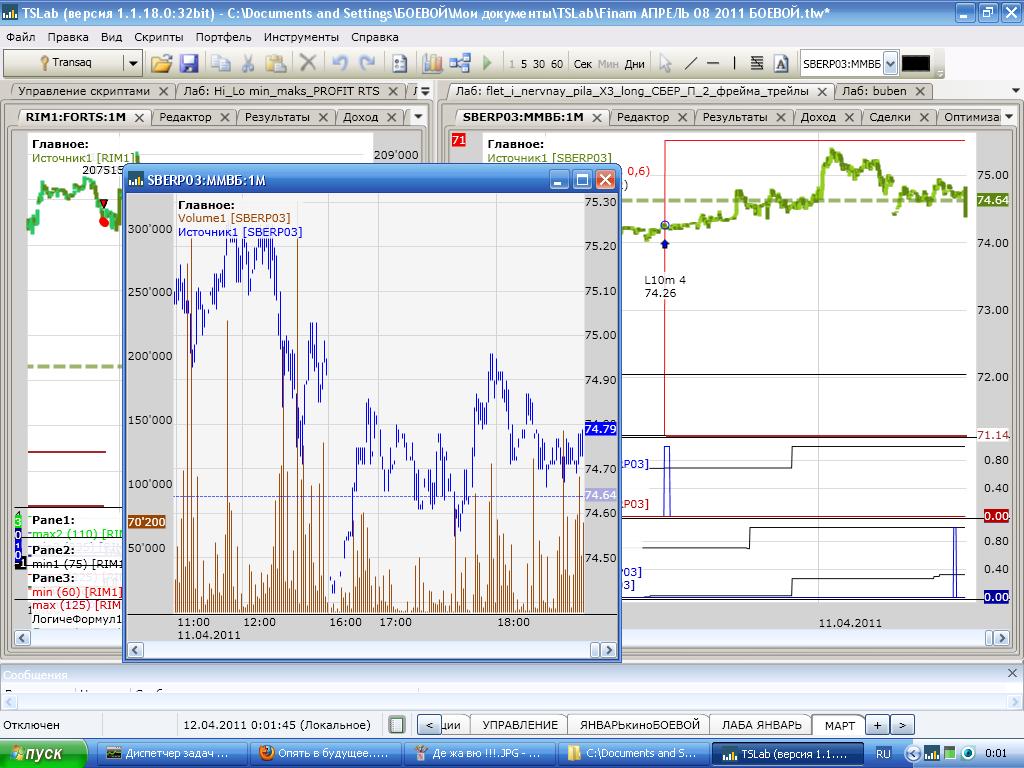The width and height of the screenshot is (1024, 768).
Task: Click the plus button to add workspace
Action: (x=876, y=725)
